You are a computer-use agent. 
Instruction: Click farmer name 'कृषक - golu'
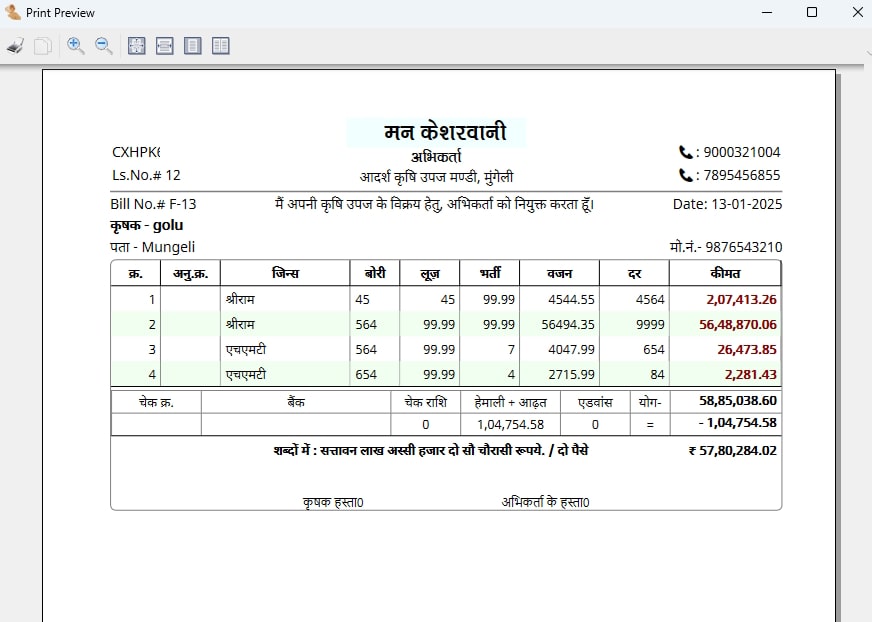coord(147,225)
